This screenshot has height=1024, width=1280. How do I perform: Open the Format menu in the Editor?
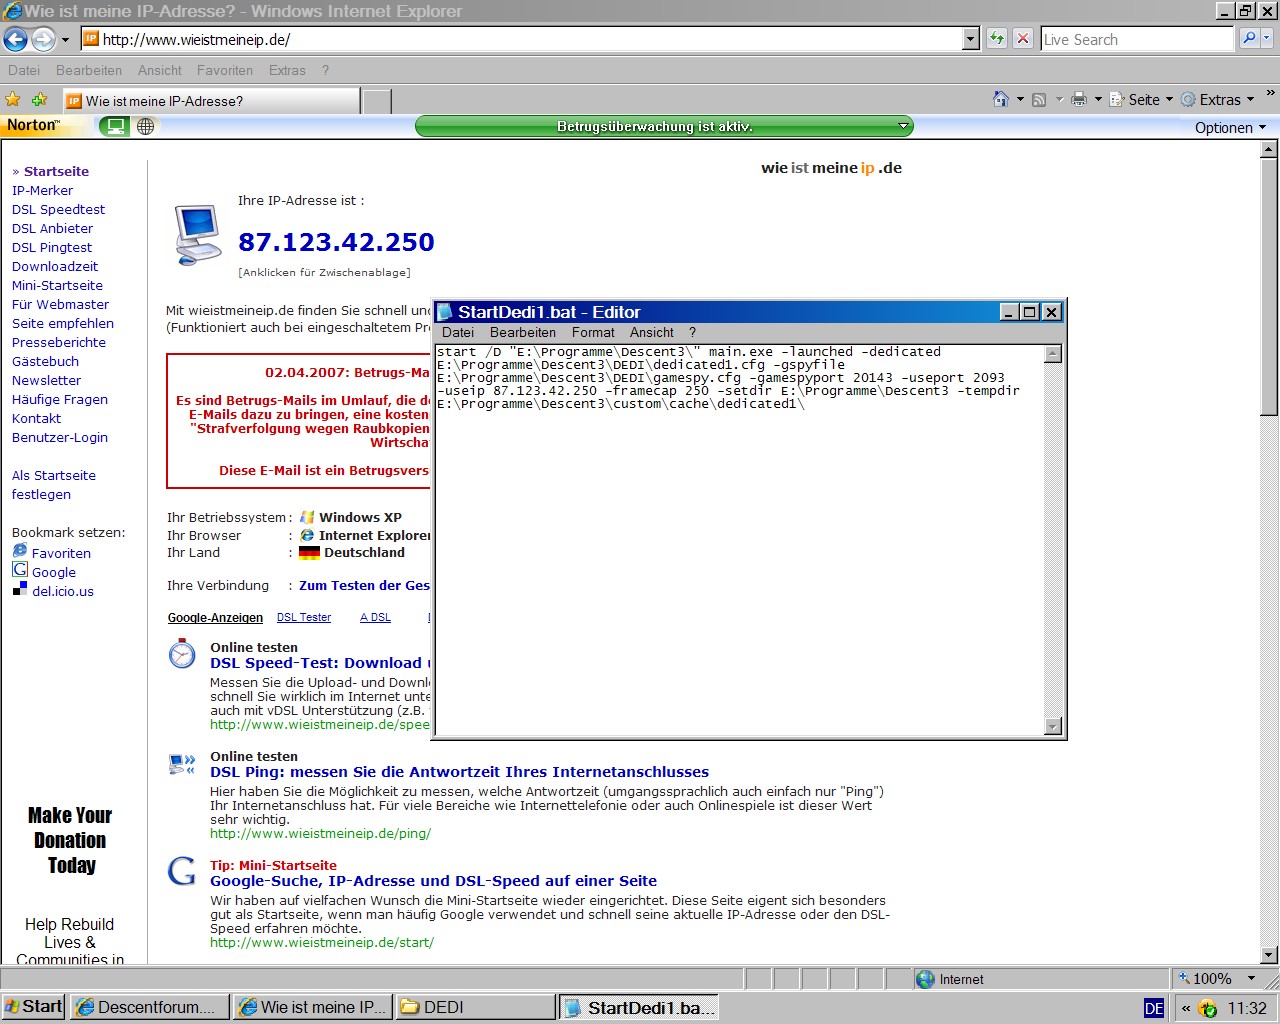[x=593, y=332]
